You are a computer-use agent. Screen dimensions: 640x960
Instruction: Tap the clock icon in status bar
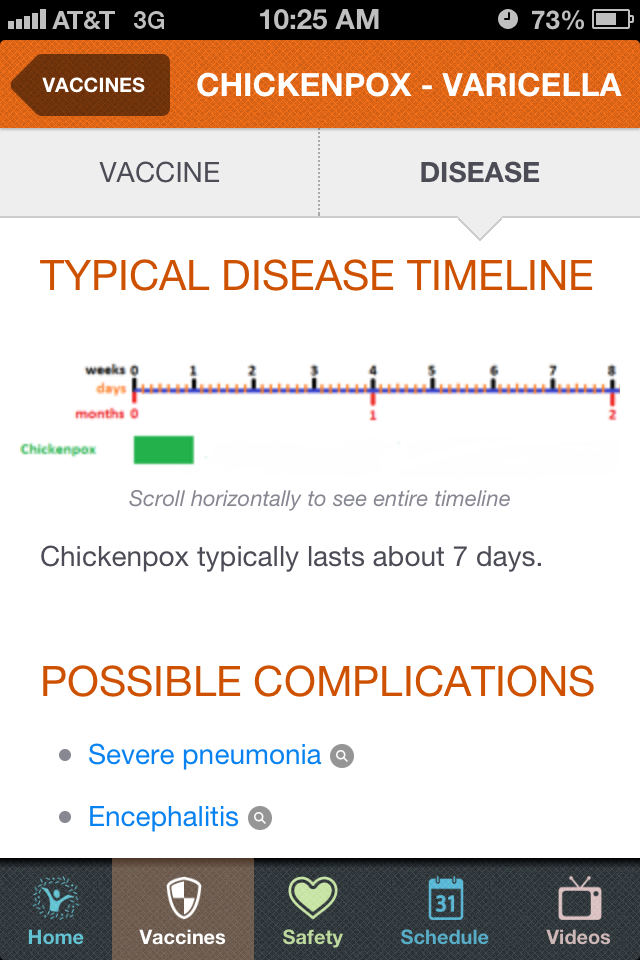tap(508, 20)
